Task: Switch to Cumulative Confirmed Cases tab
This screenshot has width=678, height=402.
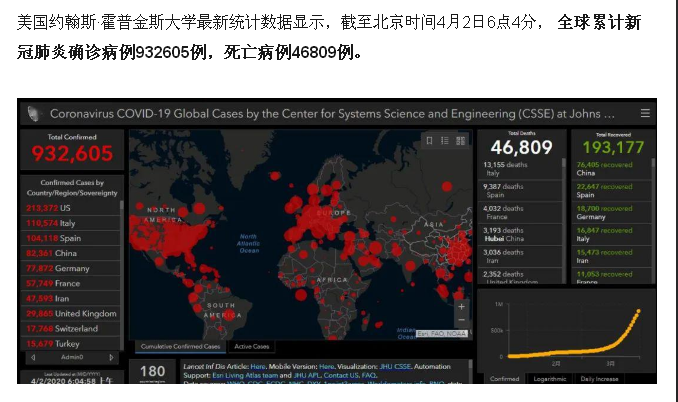Action: coord(180,346)
